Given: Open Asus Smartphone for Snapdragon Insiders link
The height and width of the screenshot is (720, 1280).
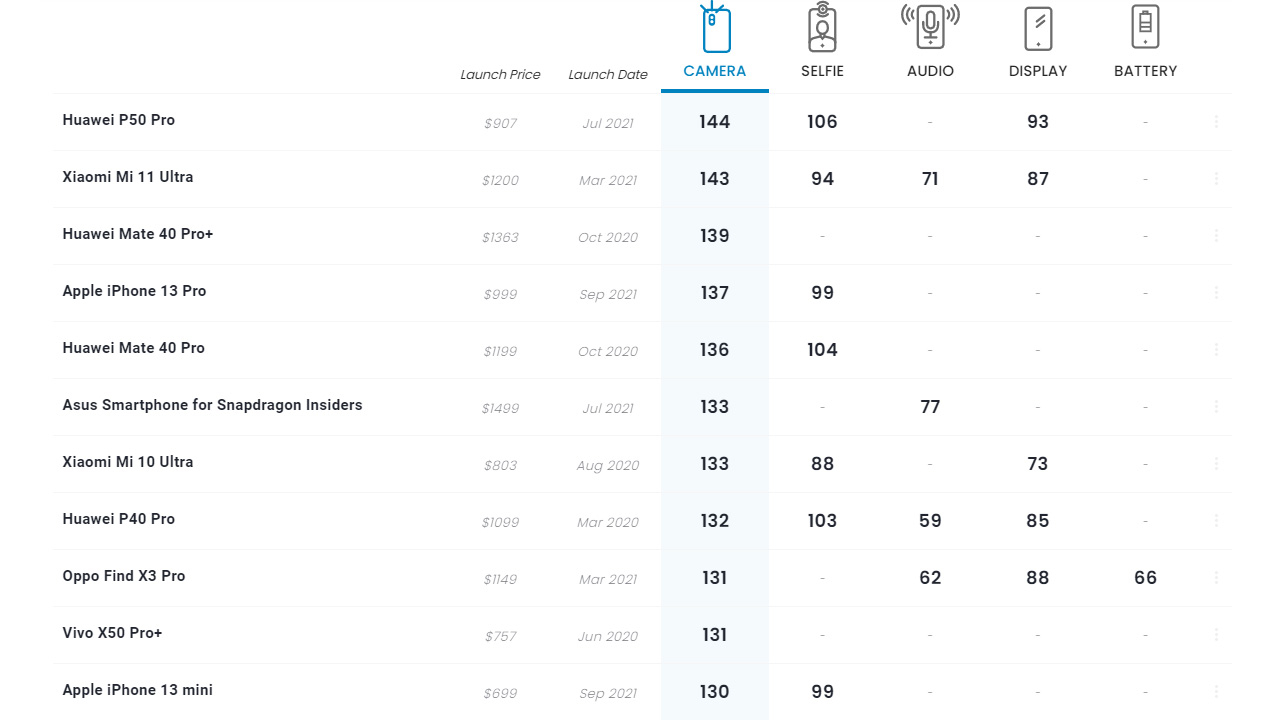Looking at the screenshot, I should (x=212, y=405).
